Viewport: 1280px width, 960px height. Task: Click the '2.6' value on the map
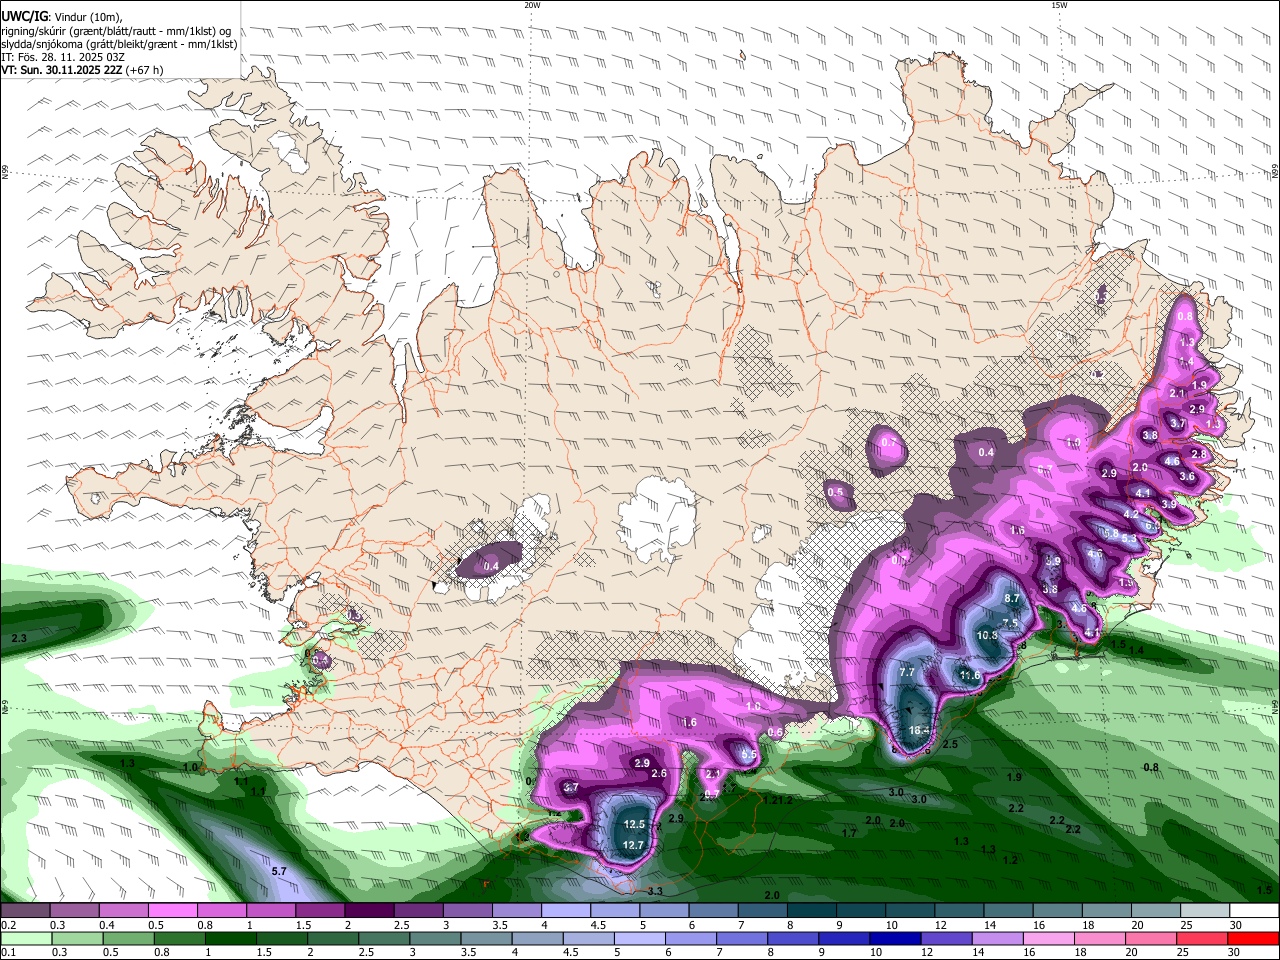(x=659, y=773)
